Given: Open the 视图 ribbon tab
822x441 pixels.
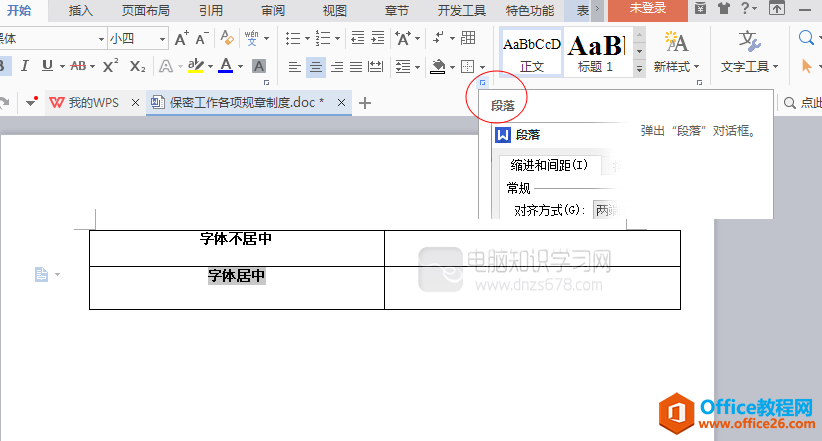Looking at the screenshot, I should point(334,10).
